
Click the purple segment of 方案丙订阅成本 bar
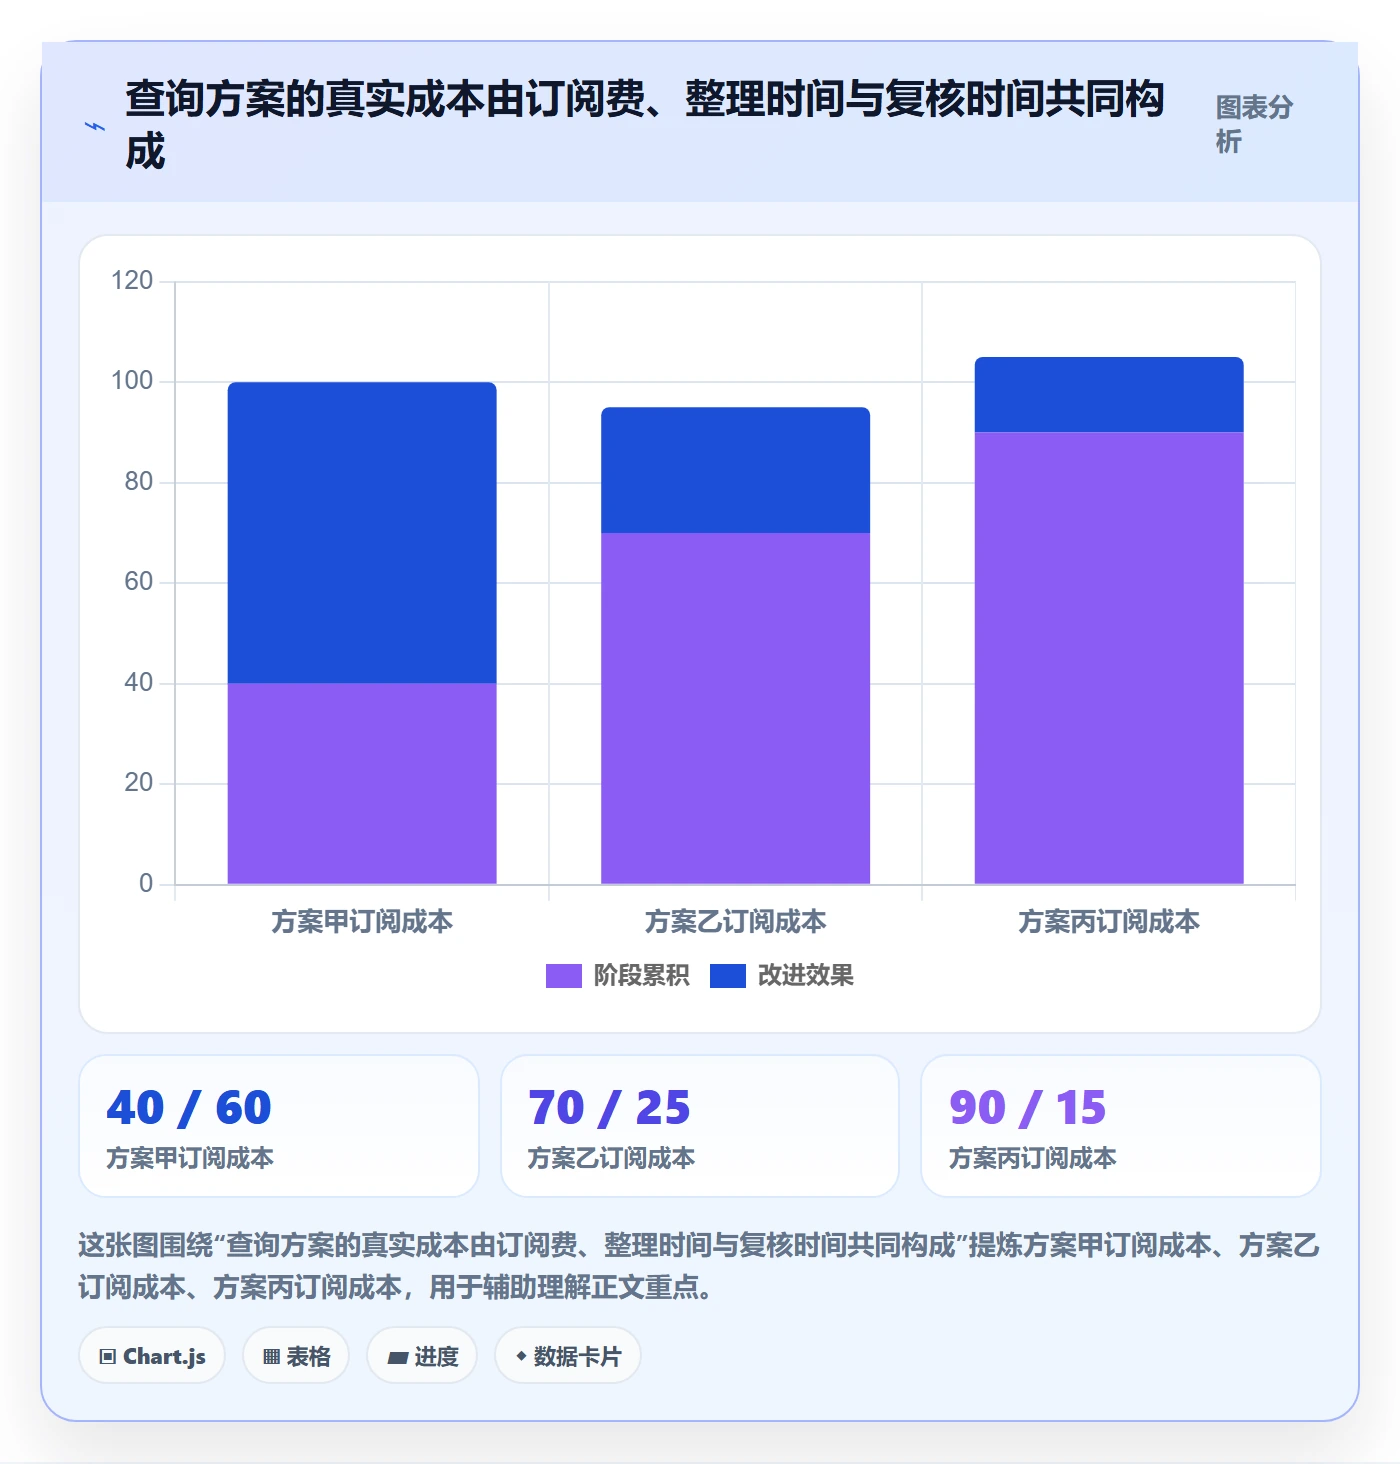(x=1109, y=658)
